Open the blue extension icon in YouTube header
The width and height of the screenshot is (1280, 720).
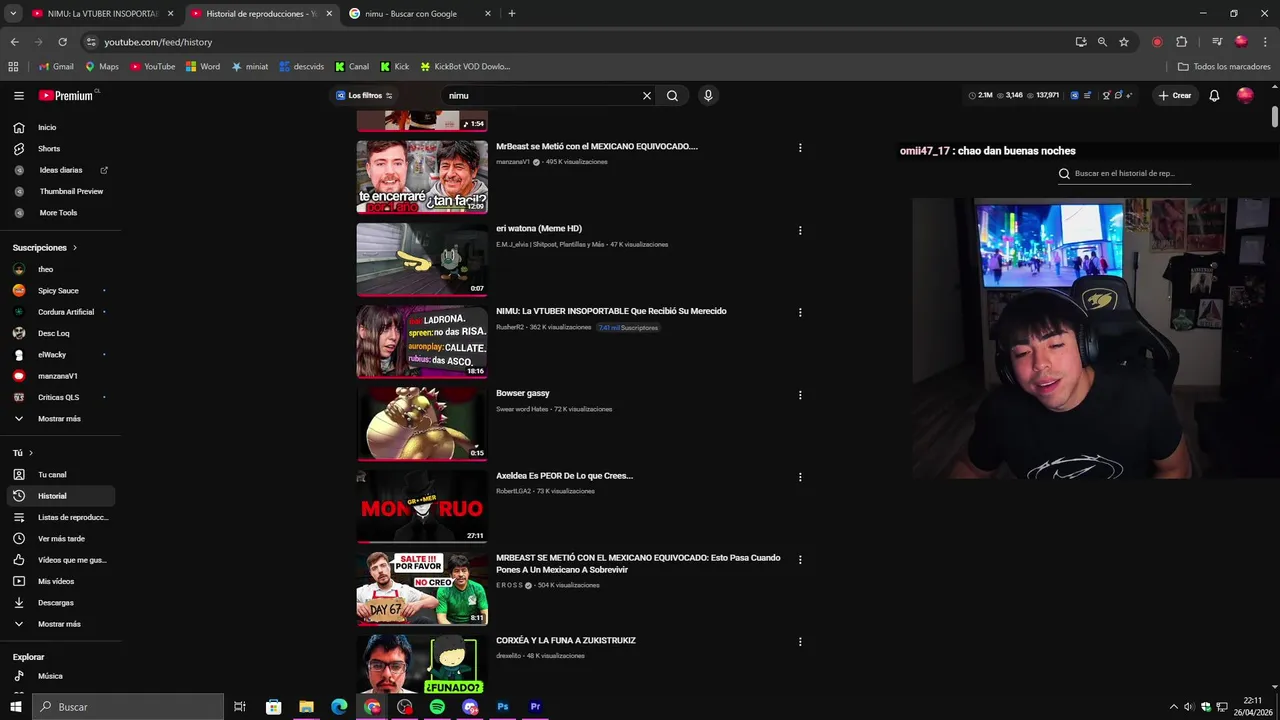pos(1075,96)
